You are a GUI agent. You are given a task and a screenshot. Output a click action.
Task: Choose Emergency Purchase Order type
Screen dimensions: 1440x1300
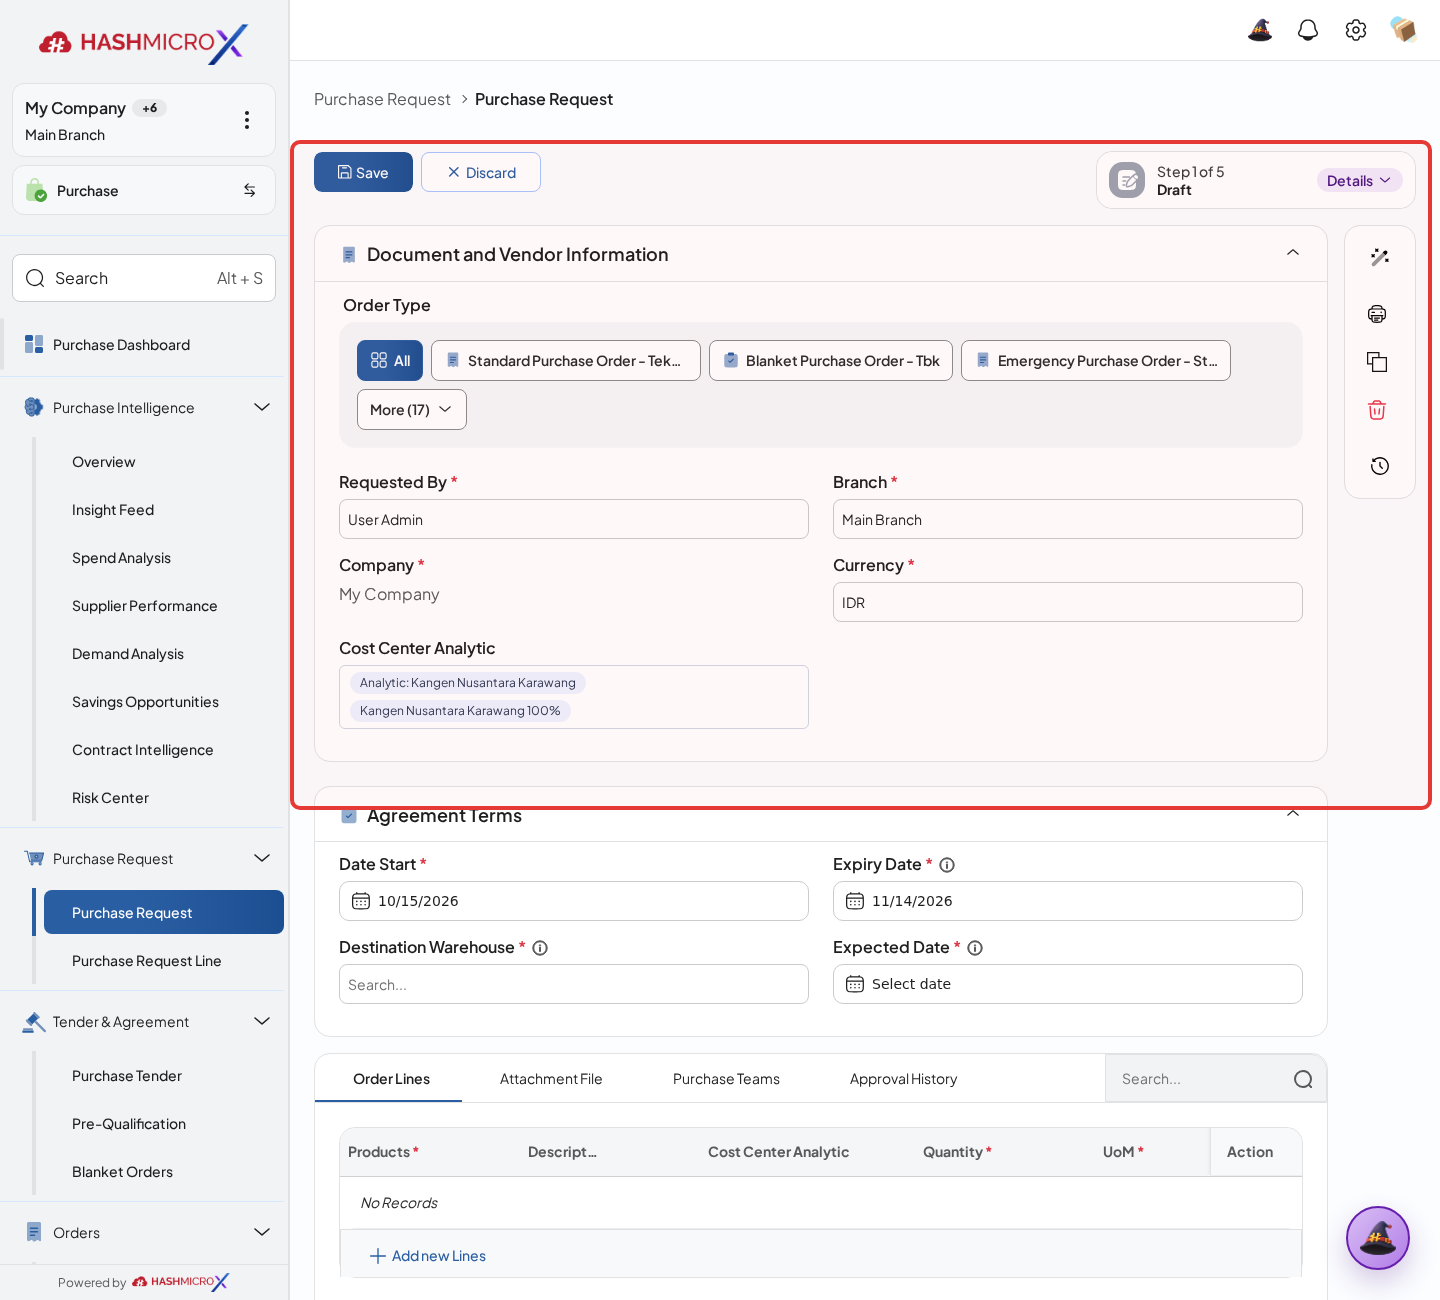pyautogui.click(x=1096, y=361)
